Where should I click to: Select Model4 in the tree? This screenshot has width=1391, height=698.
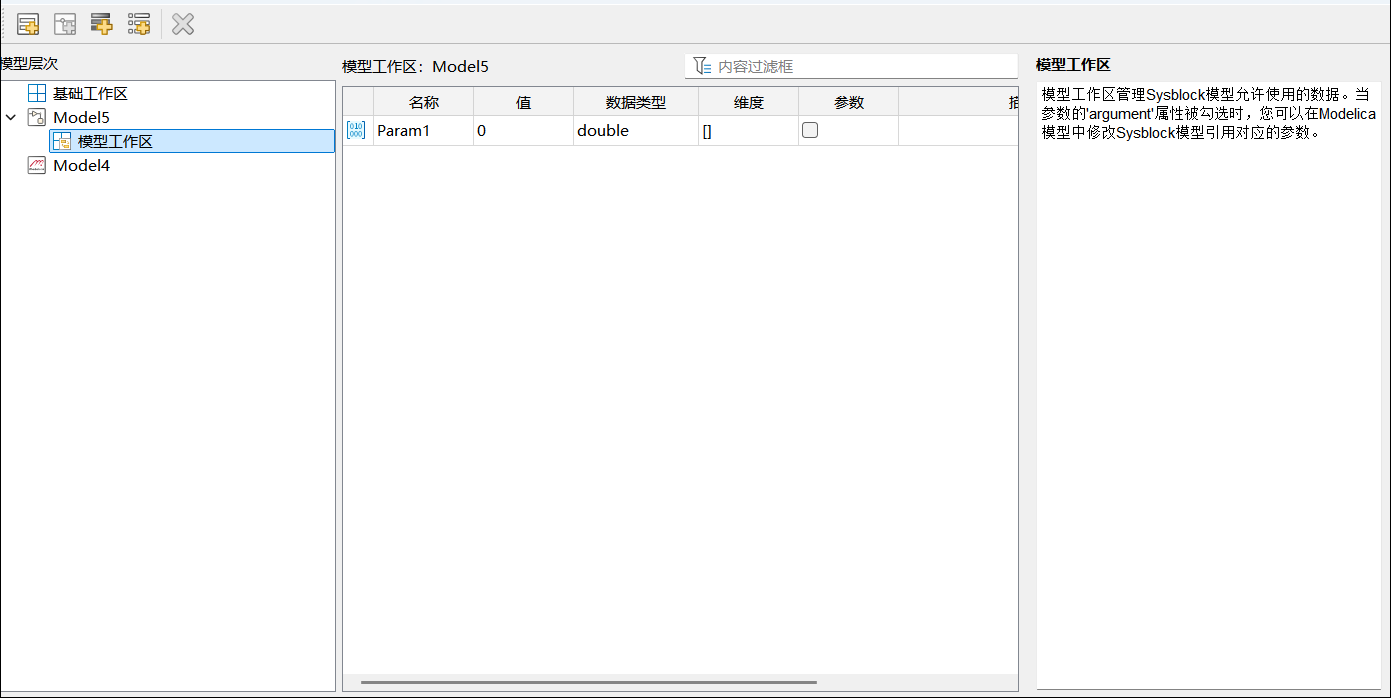pyautogui.click(x=81, y=166)
